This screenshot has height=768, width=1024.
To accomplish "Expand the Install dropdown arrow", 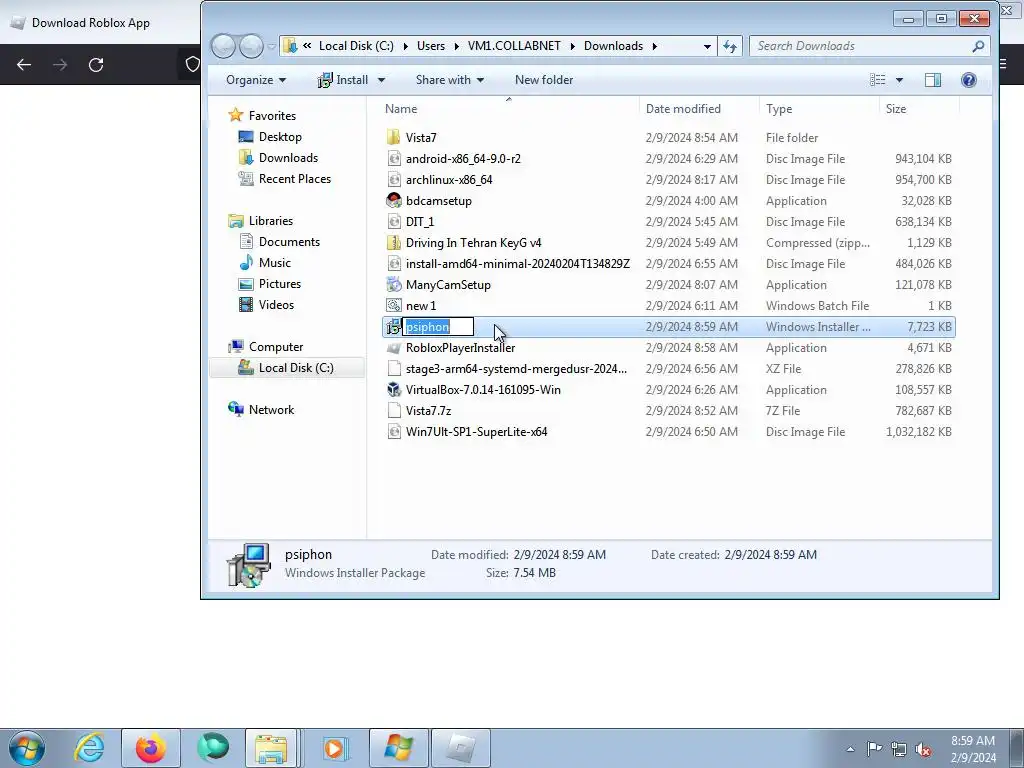I will click(381, 80).
